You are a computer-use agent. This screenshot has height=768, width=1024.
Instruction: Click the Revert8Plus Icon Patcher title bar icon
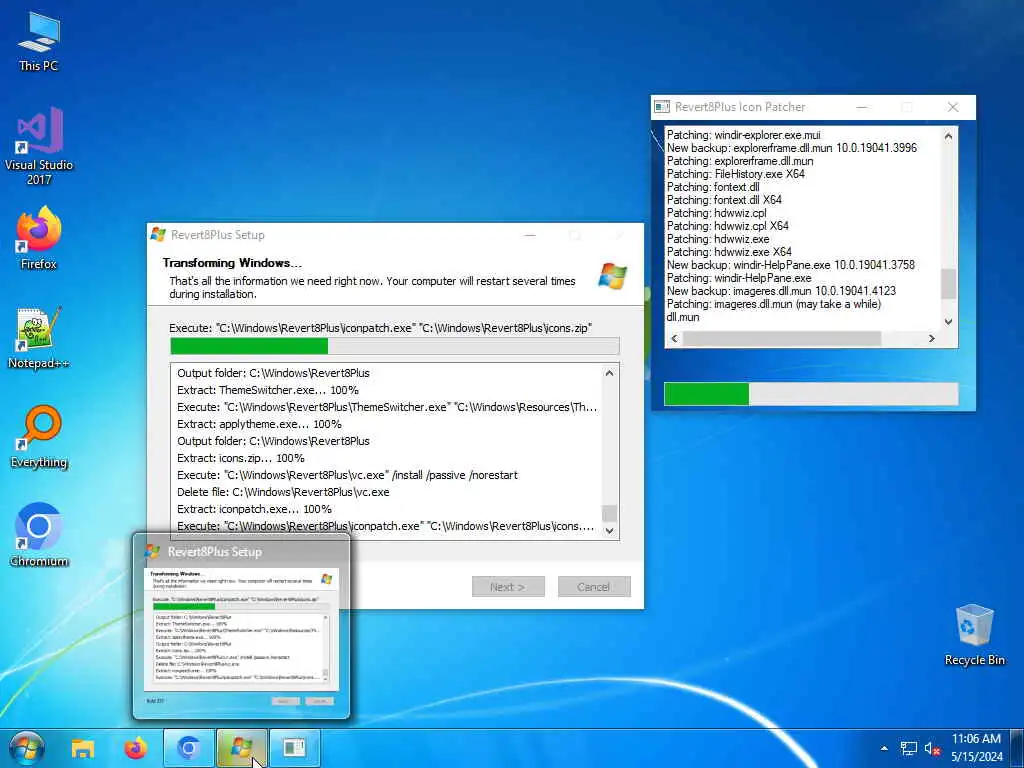[662, 106]
